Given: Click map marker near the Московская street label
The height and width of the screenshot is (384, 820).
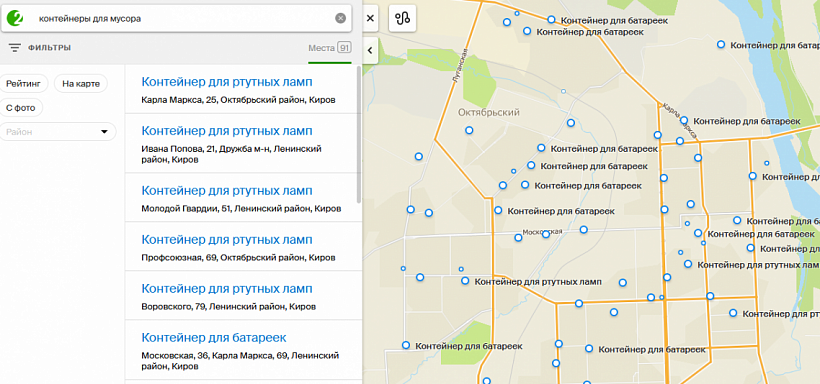Looking at the screenshot, I should (x=546, y=234).
